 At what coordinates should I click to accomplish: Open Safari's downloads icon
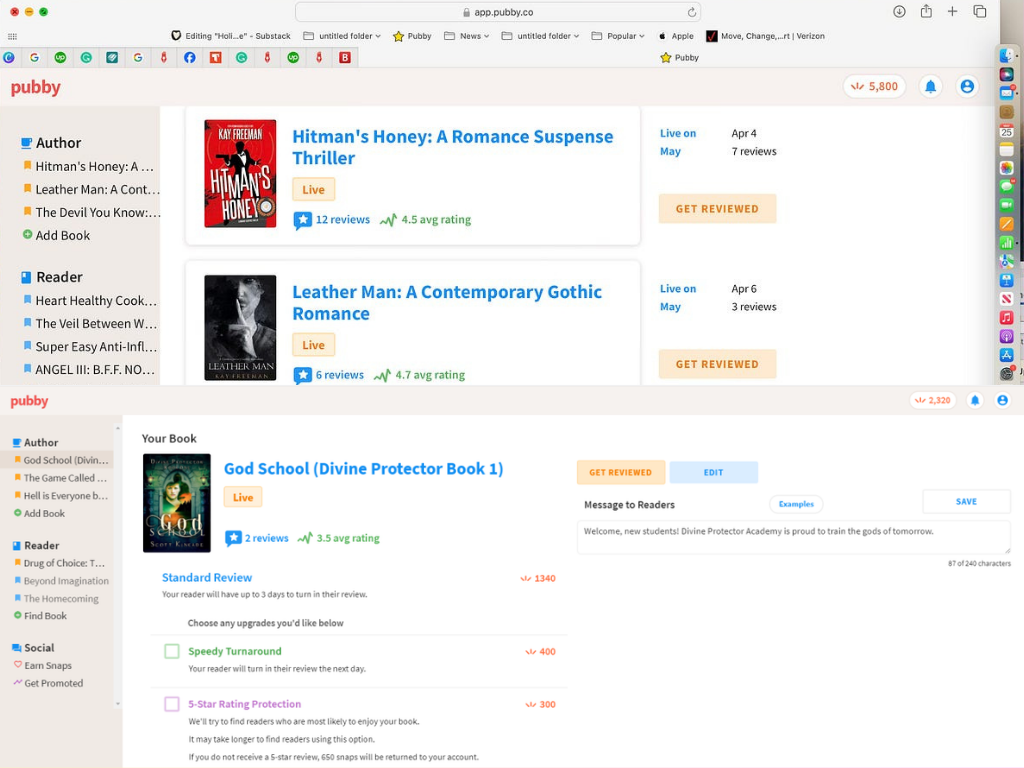899,12
